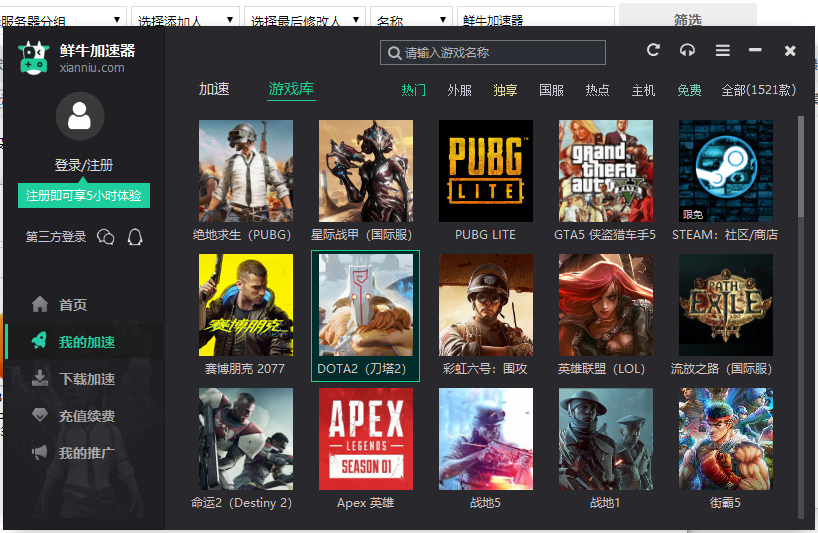818x533 pixels.
Task: Open the Apex 英雄 cover
Action: point(366,439)
